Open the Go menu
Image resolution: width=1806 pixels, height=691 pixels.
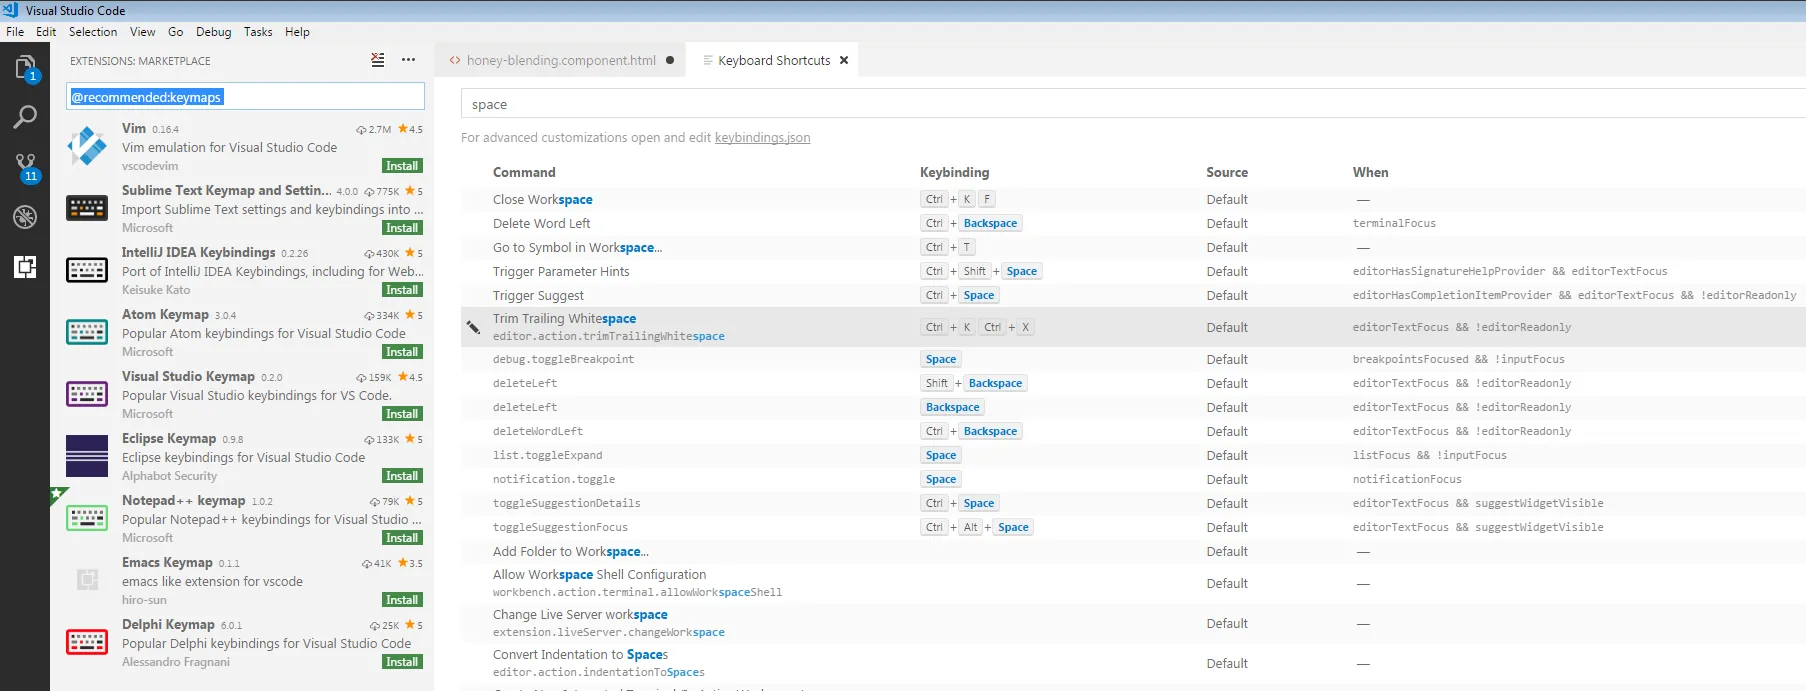(176, 32)
